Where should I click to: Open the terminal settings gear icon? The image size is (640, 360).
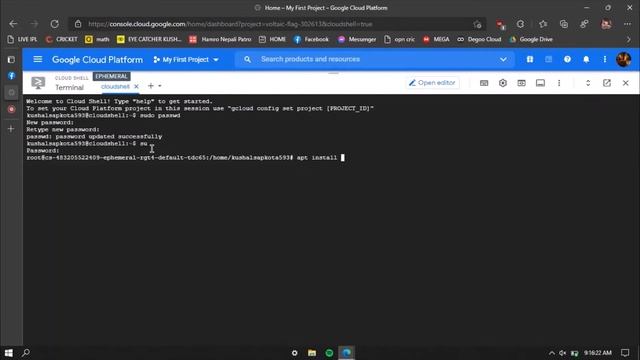pyautogui.click(x=503, y=83)
